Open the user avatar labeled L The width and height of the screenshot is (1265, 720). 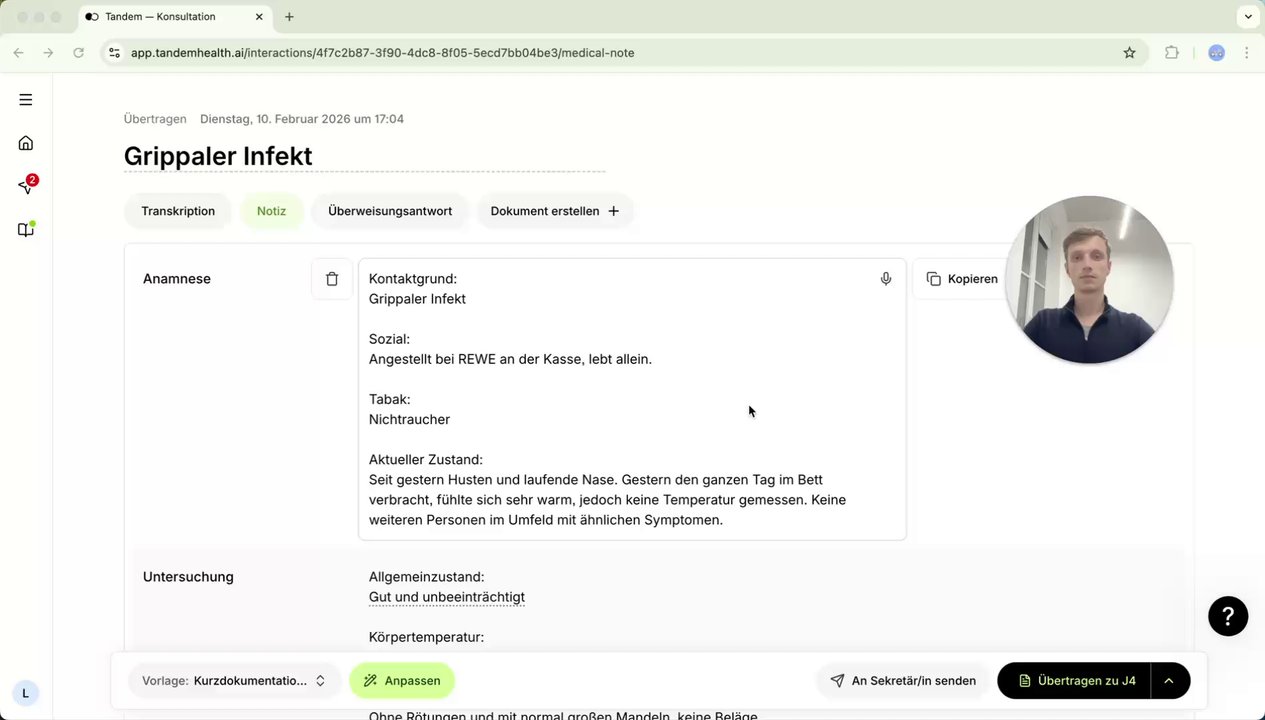tap(26, 693)
